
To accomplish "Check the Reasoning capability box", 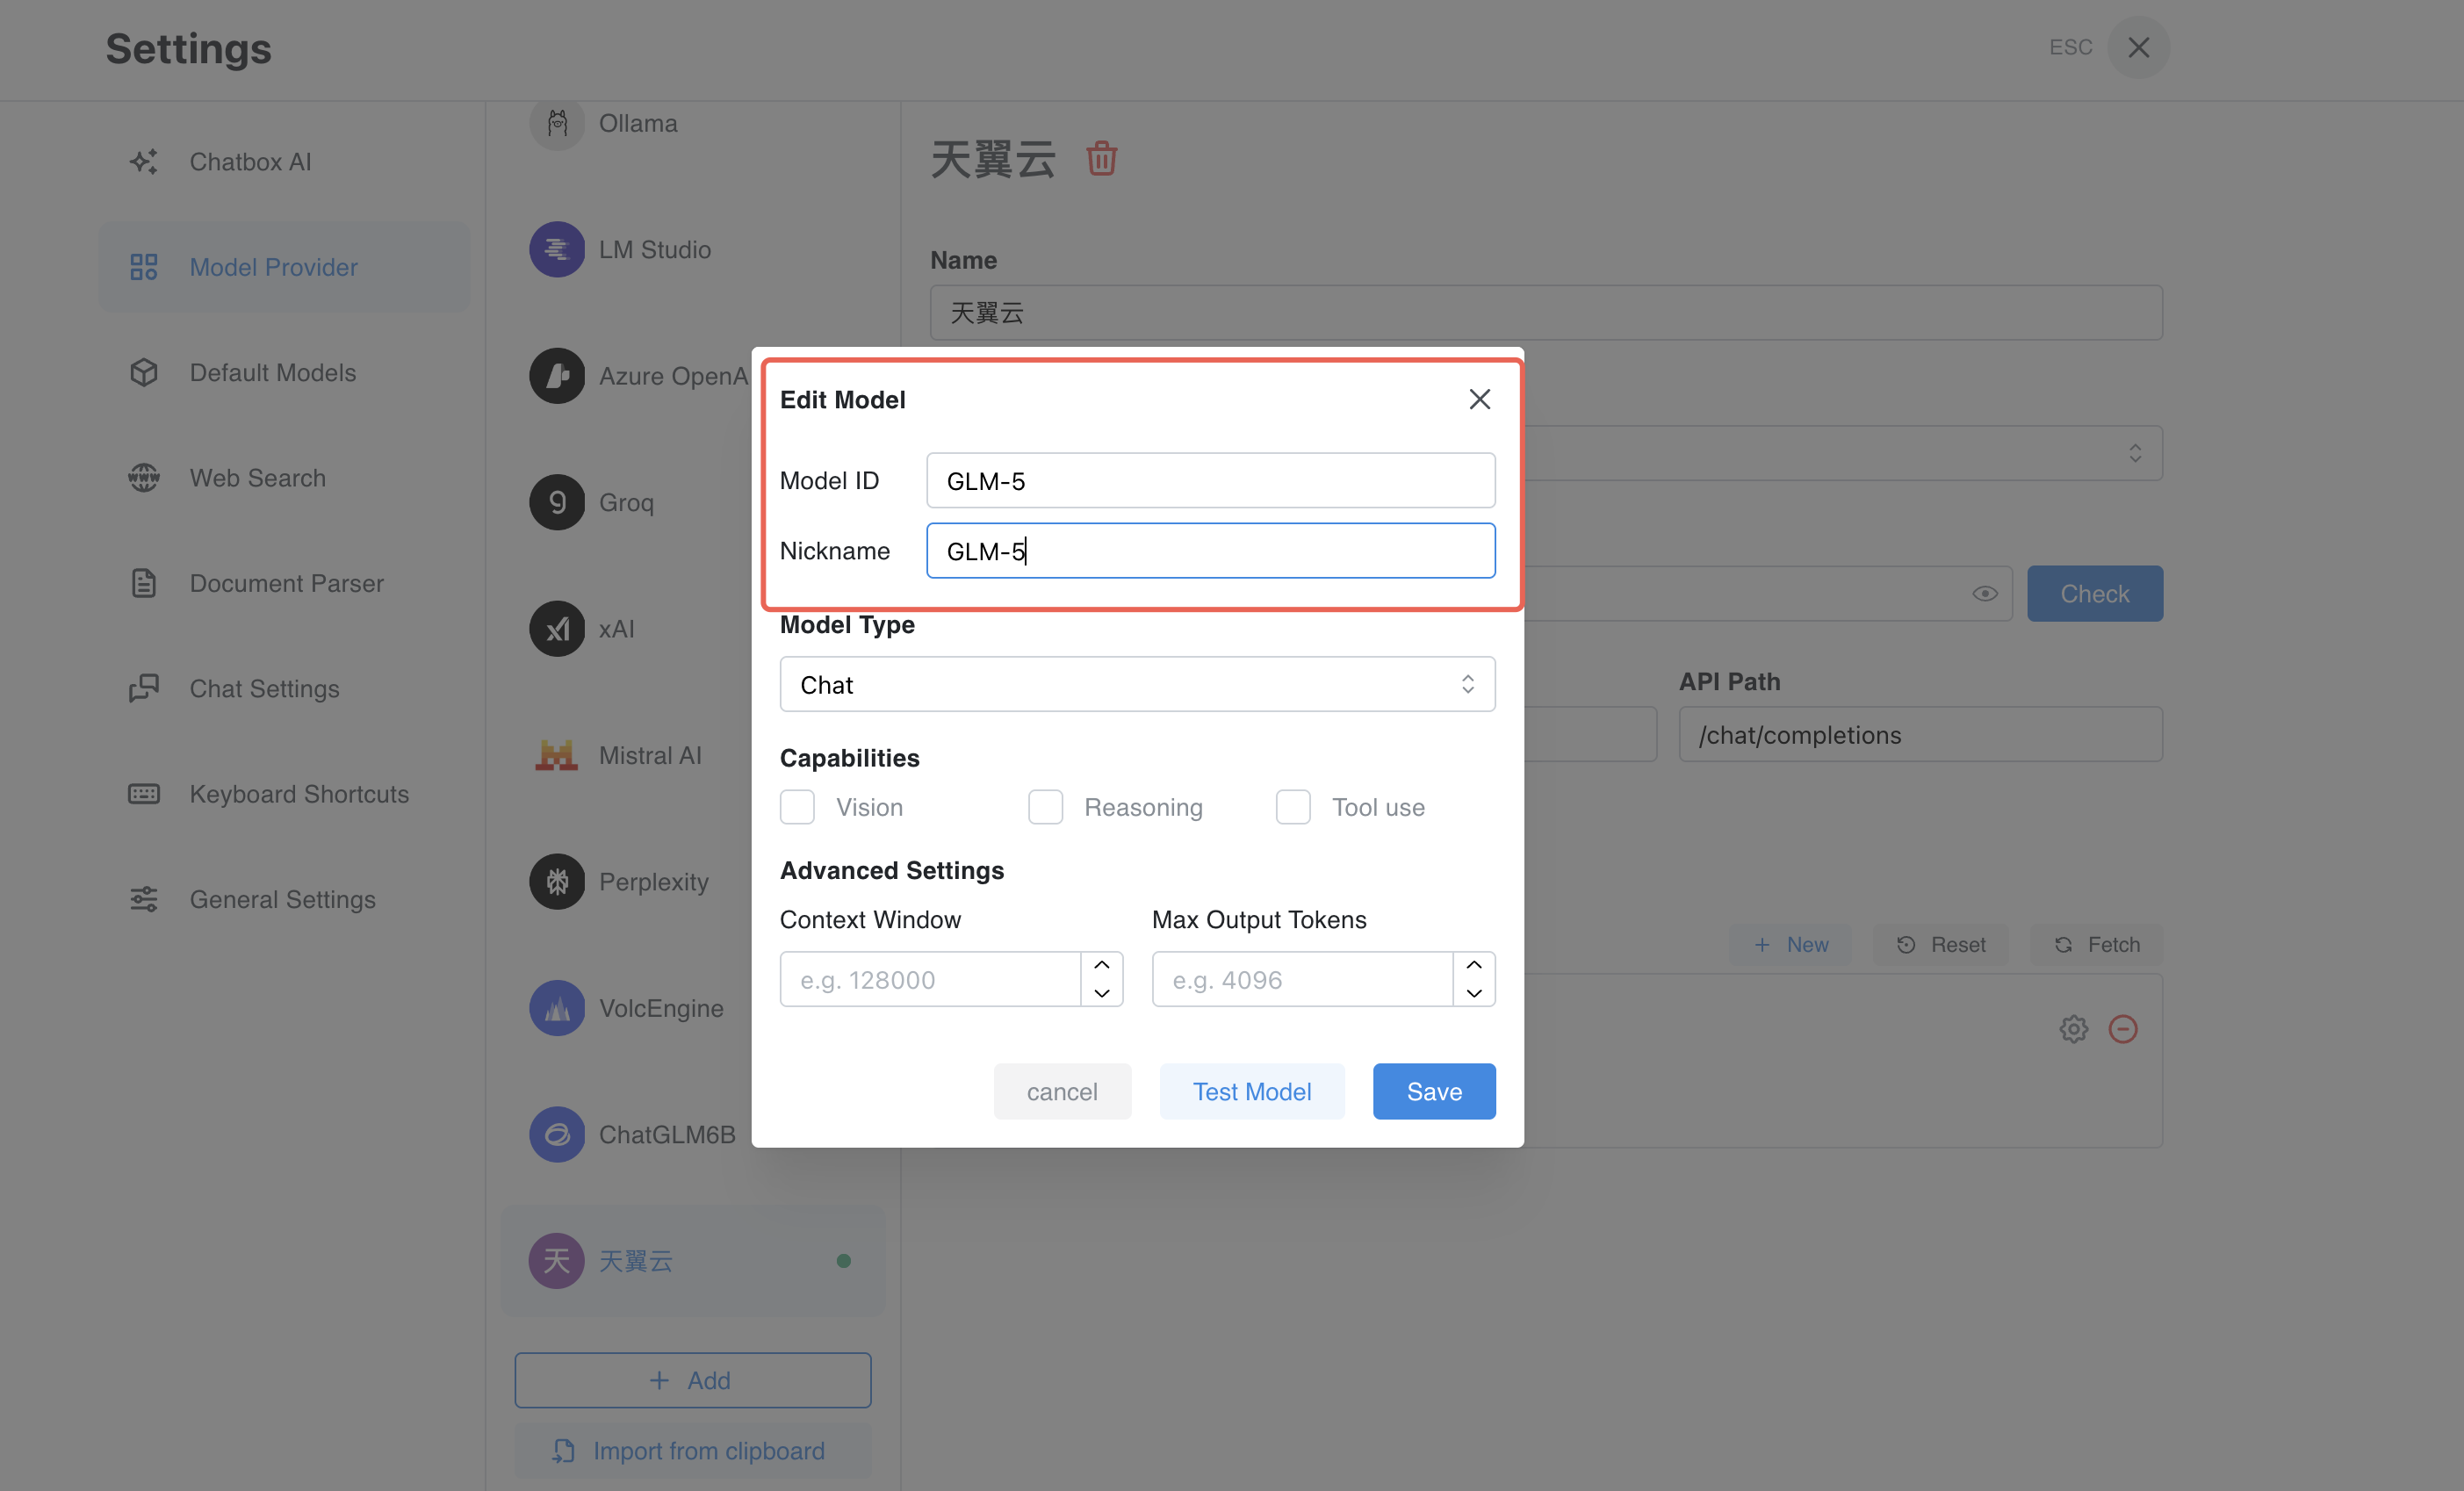I will click(1045, 807).
